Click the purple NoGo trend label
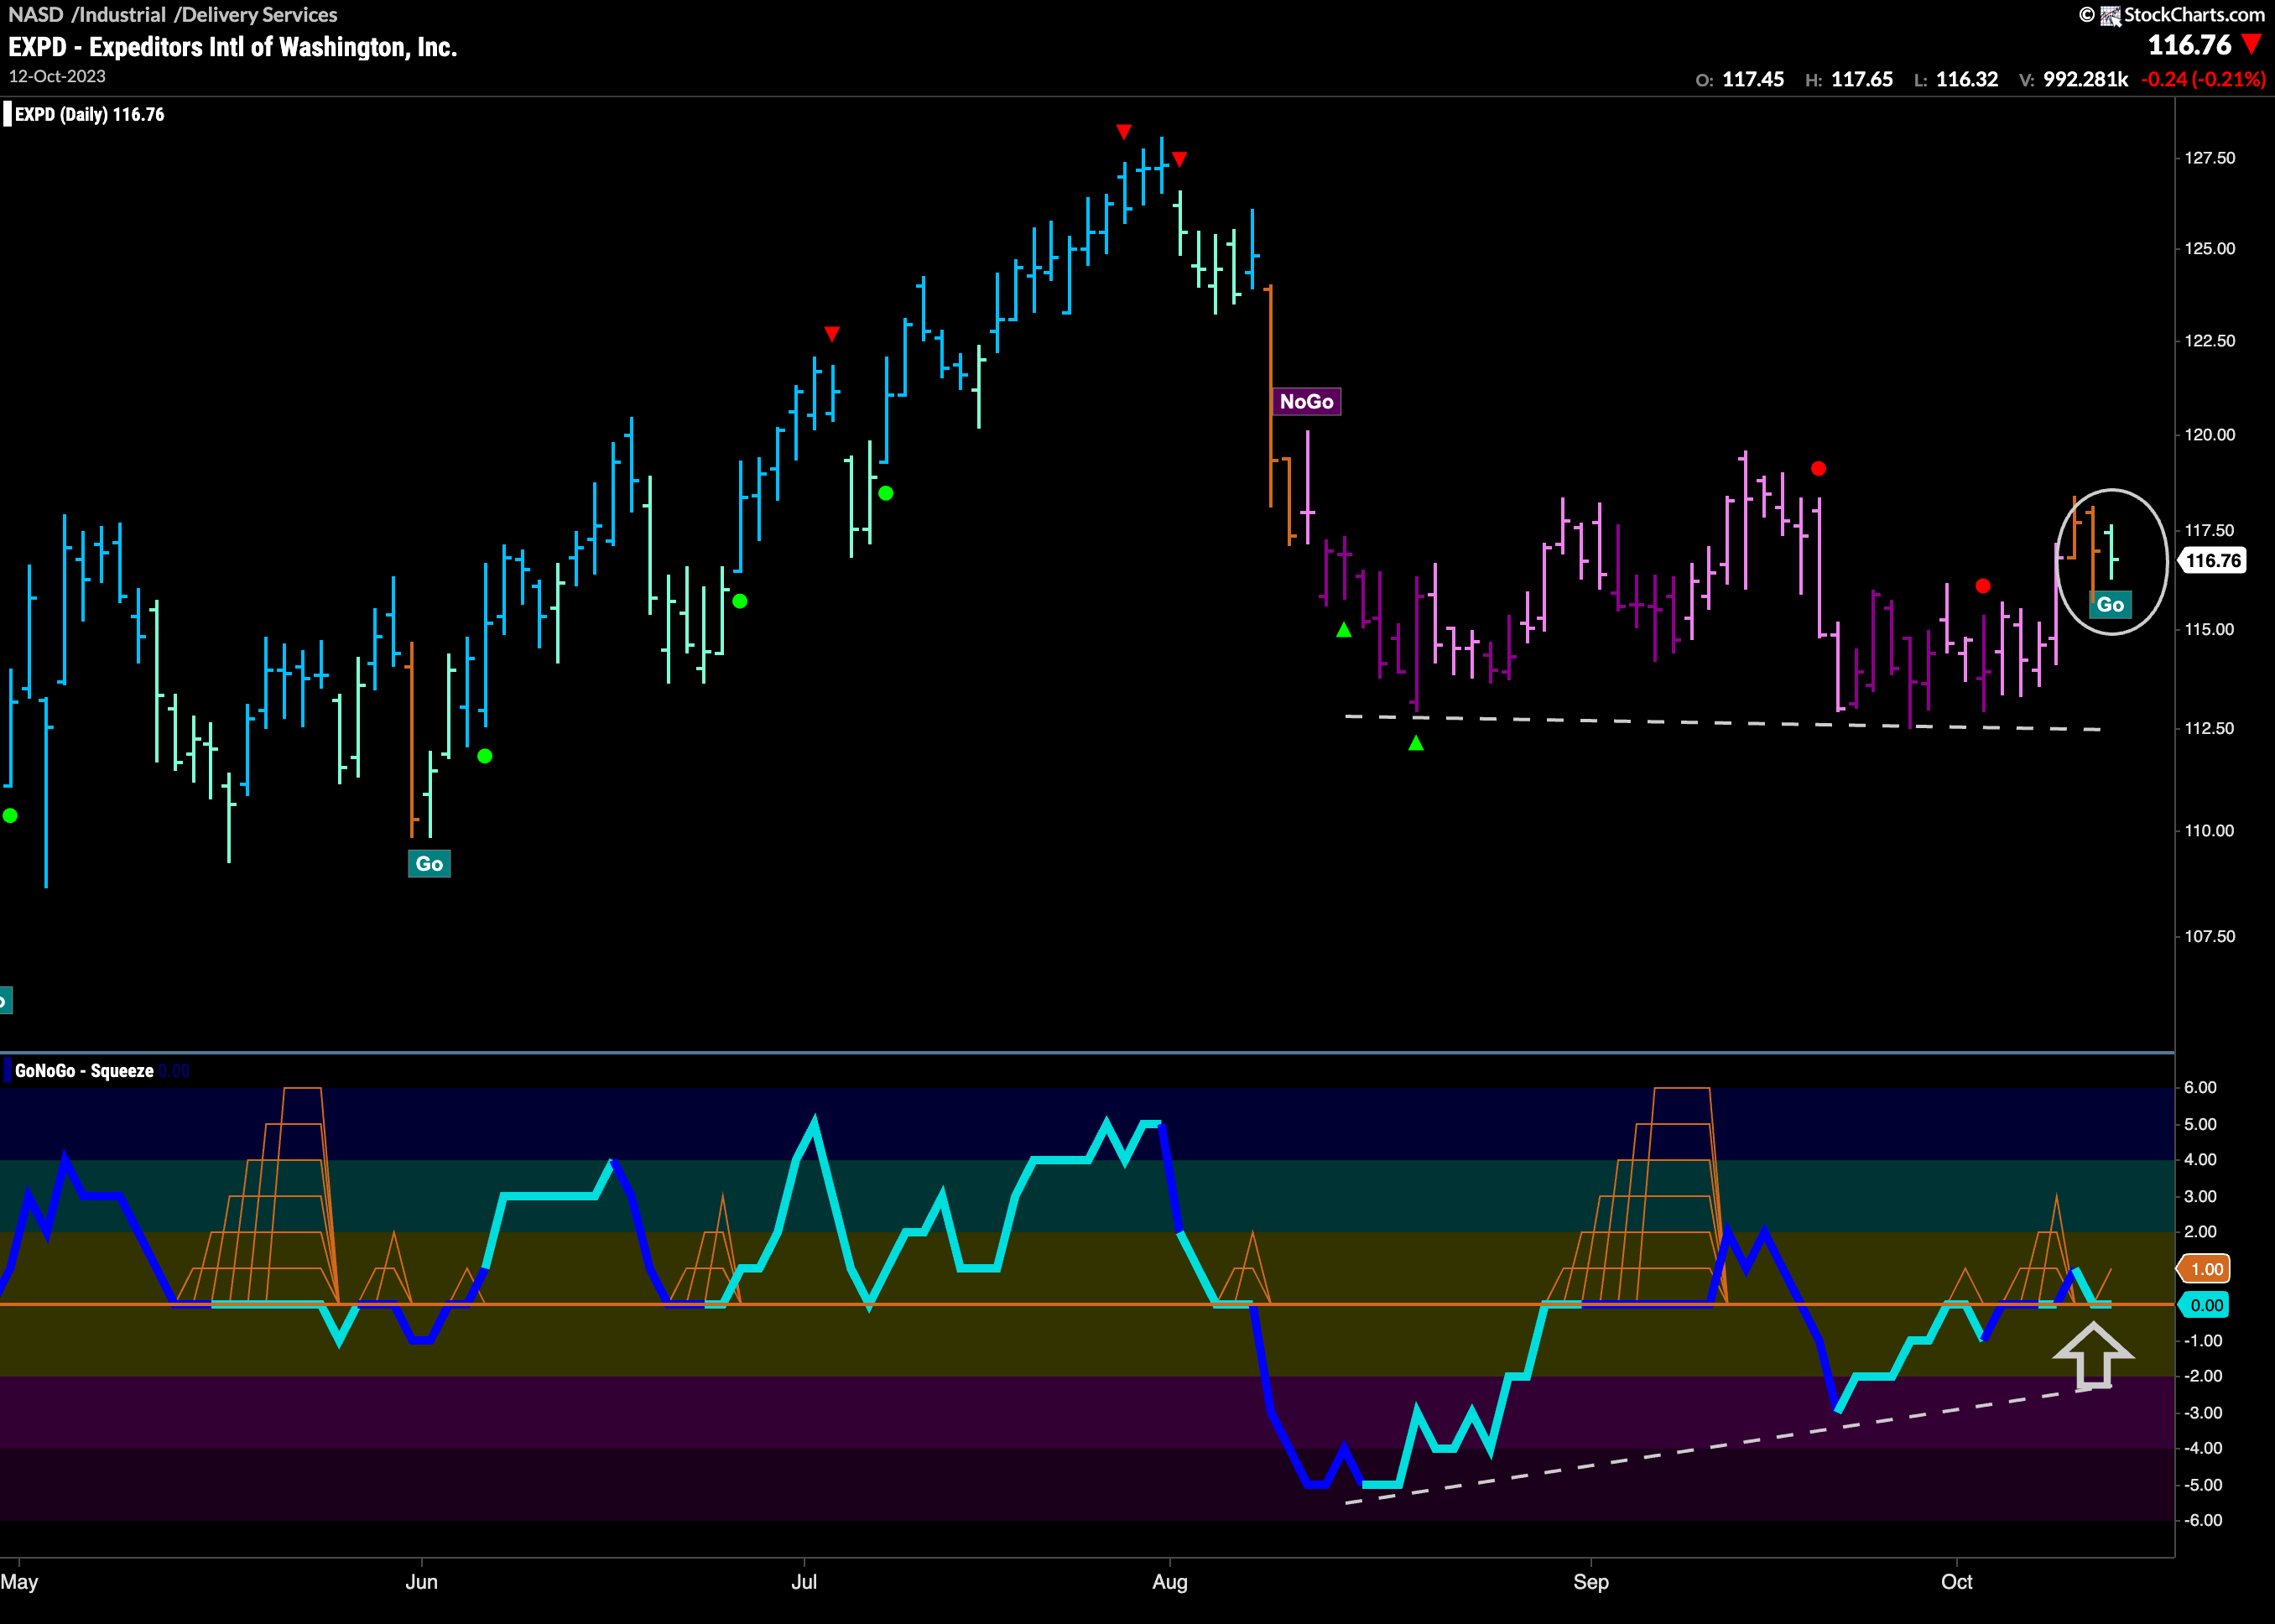The image size is (2275, 1624). (1306, 401)
